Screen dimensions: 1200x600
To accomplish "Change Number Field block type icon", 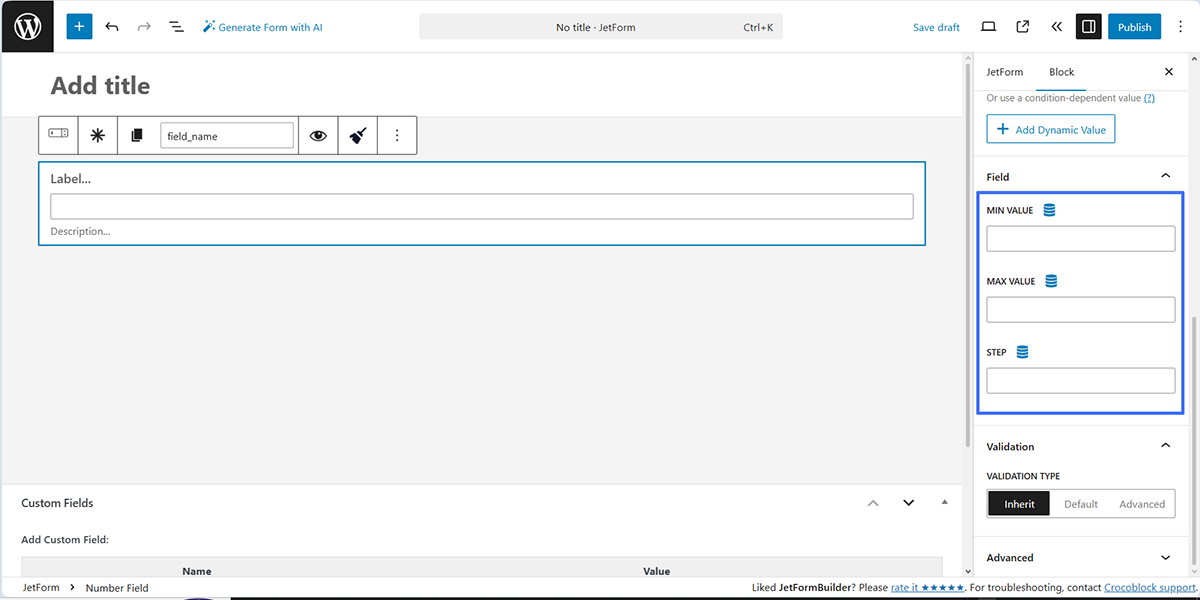I will click(59, 135).
